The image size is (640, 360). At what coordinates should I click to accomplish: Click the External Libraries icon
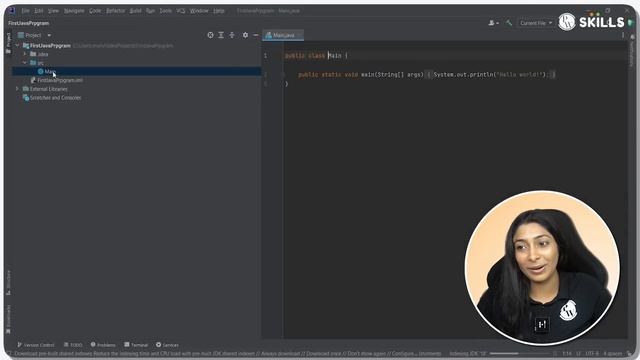26,89
